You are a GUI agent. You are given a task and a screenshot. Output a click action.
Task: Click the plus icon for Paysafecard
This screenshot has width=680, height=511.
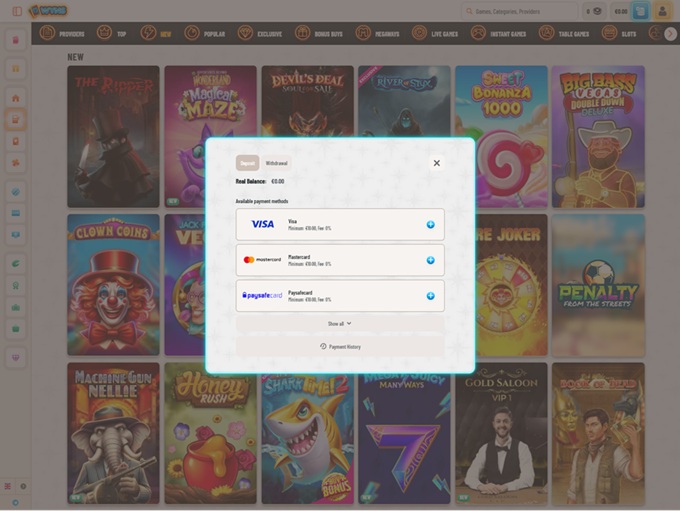(430, 296)
